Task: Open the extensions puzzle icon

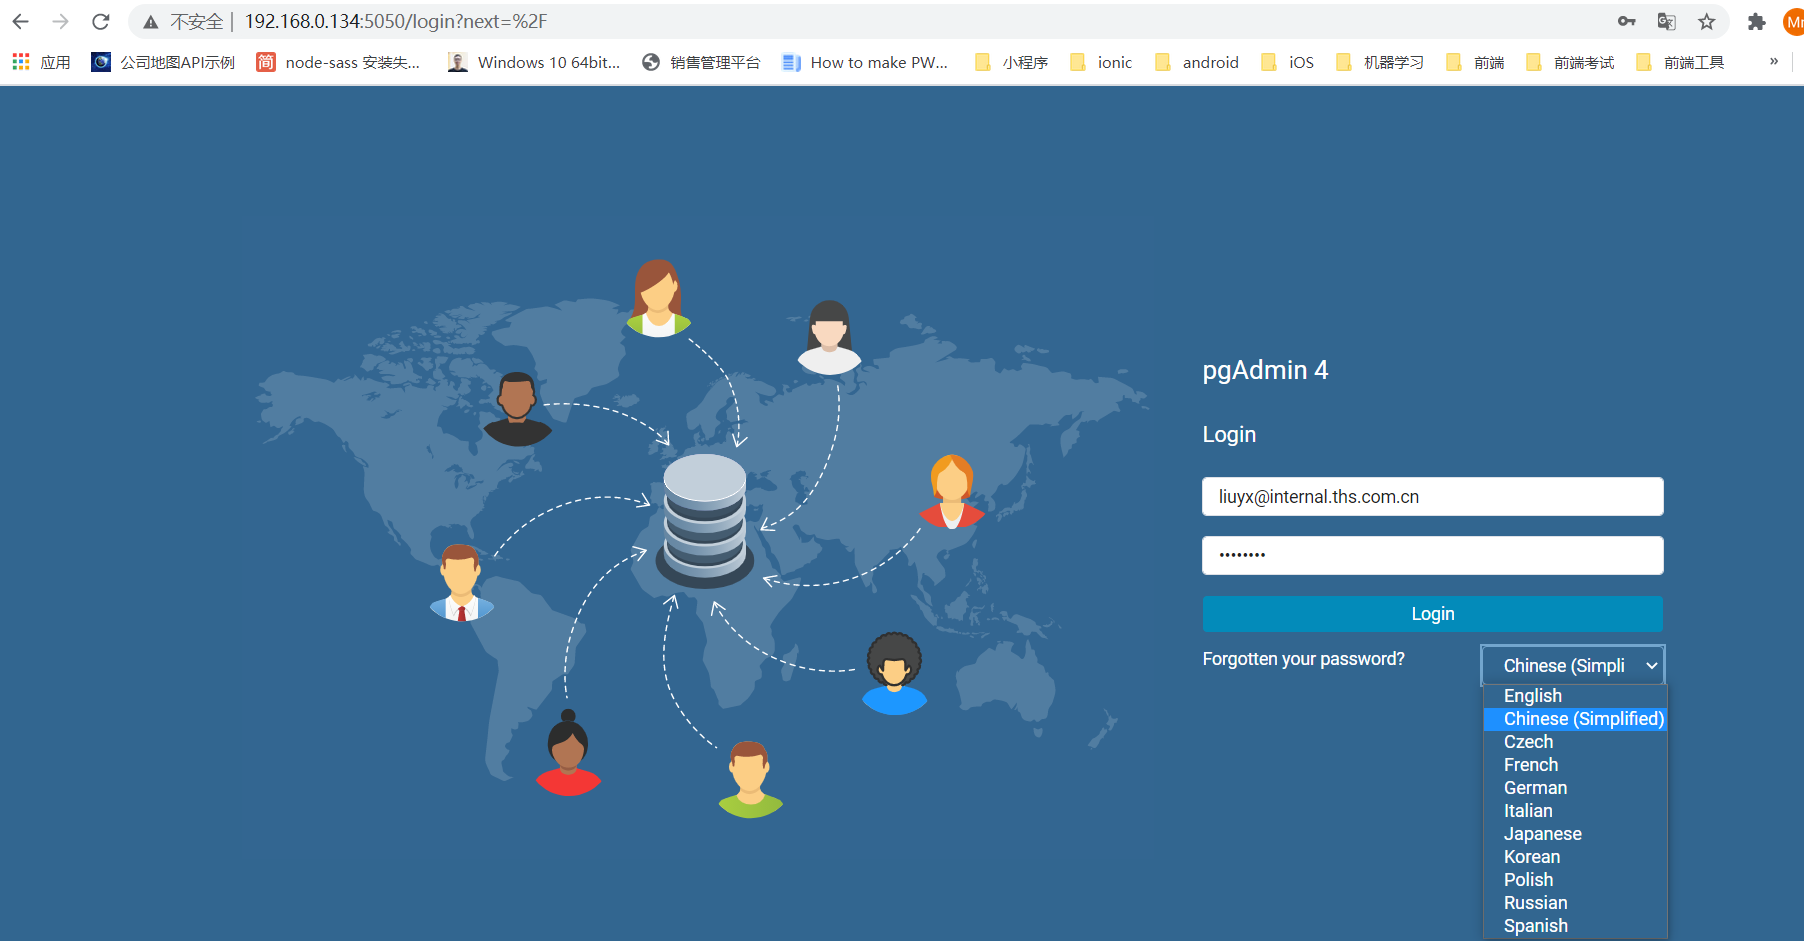Action: pos(1756,22)
